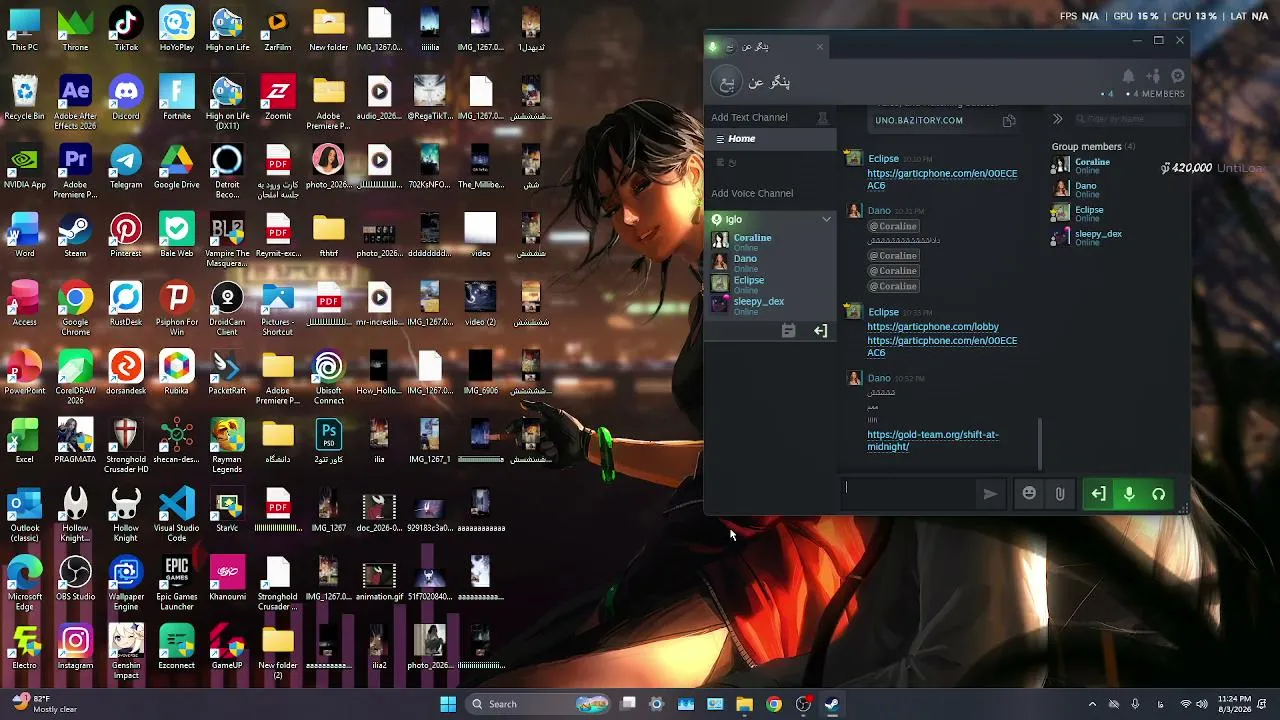This screenshot has height=720, width=1280.
Task: Open Fortnite desktop shortcut
Action: point(177,98)
